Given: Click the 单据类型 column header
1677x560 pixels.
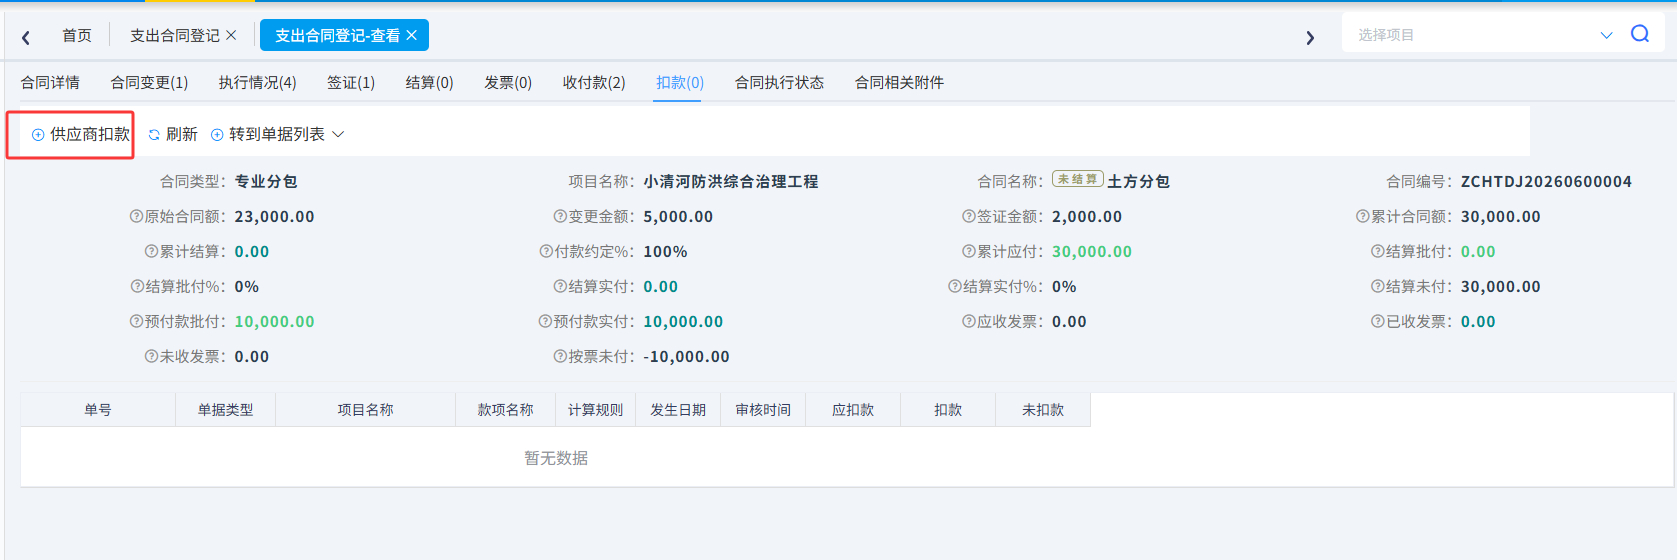Looking at the screenshot, I should click(225, 410).
